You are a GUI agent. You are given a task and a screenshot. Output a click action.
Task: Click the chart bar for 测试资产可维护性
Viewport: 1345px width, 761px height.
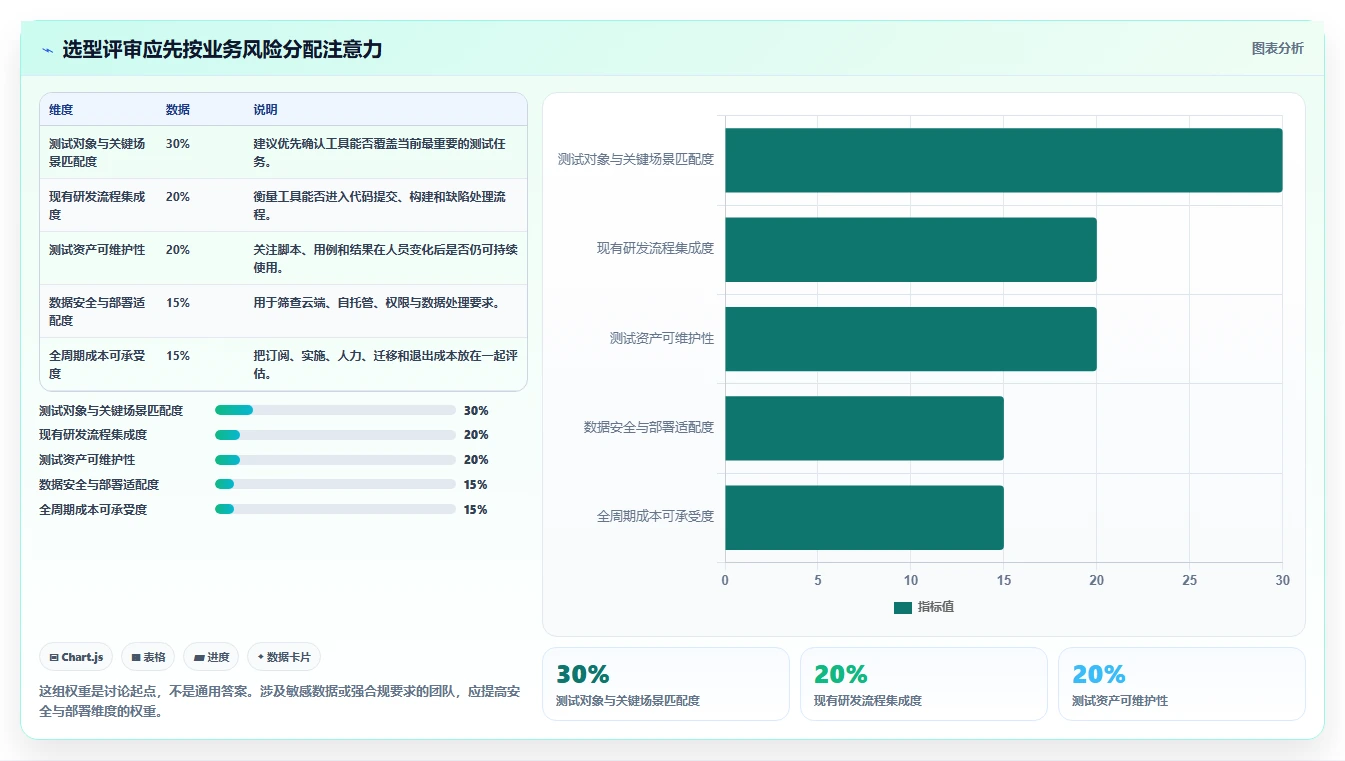point(911,339)
